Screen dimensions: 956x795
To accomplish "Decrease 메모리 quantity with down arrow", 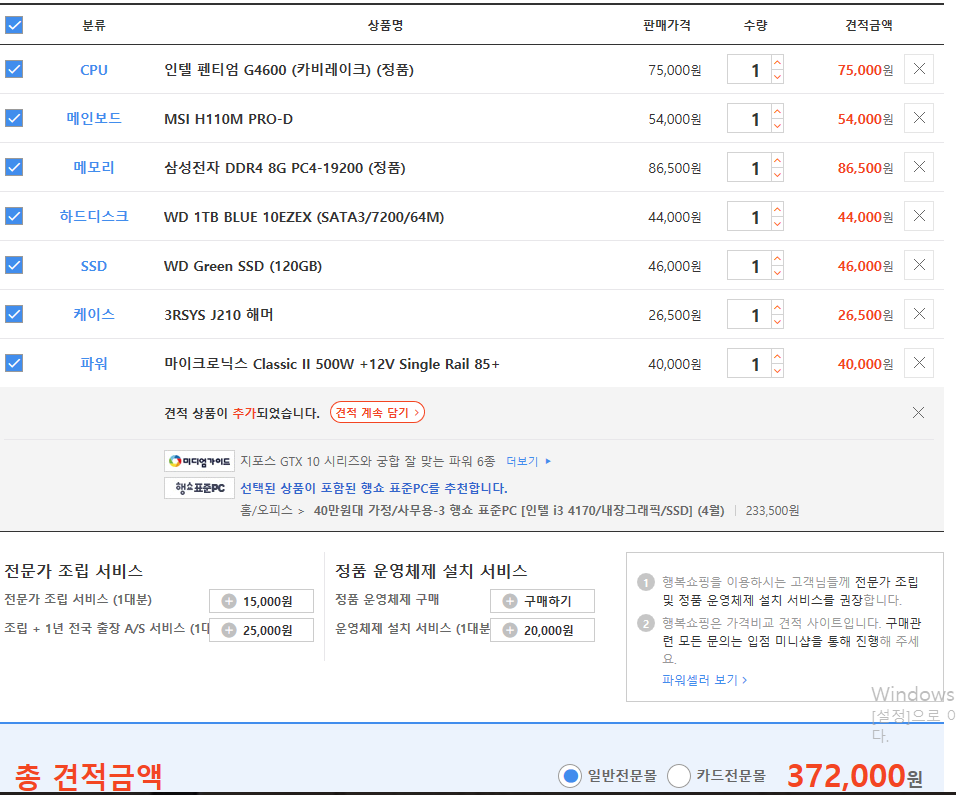I will [x=777, y=174].
